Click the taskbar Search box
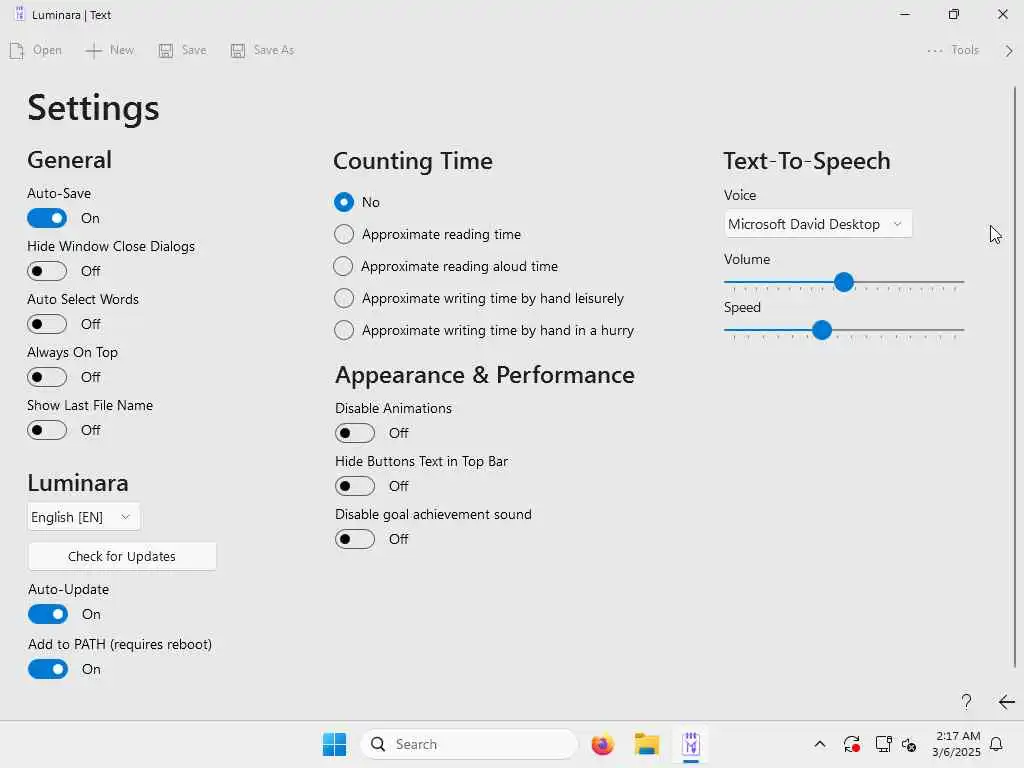1024x768 pixels. [469, 744]
